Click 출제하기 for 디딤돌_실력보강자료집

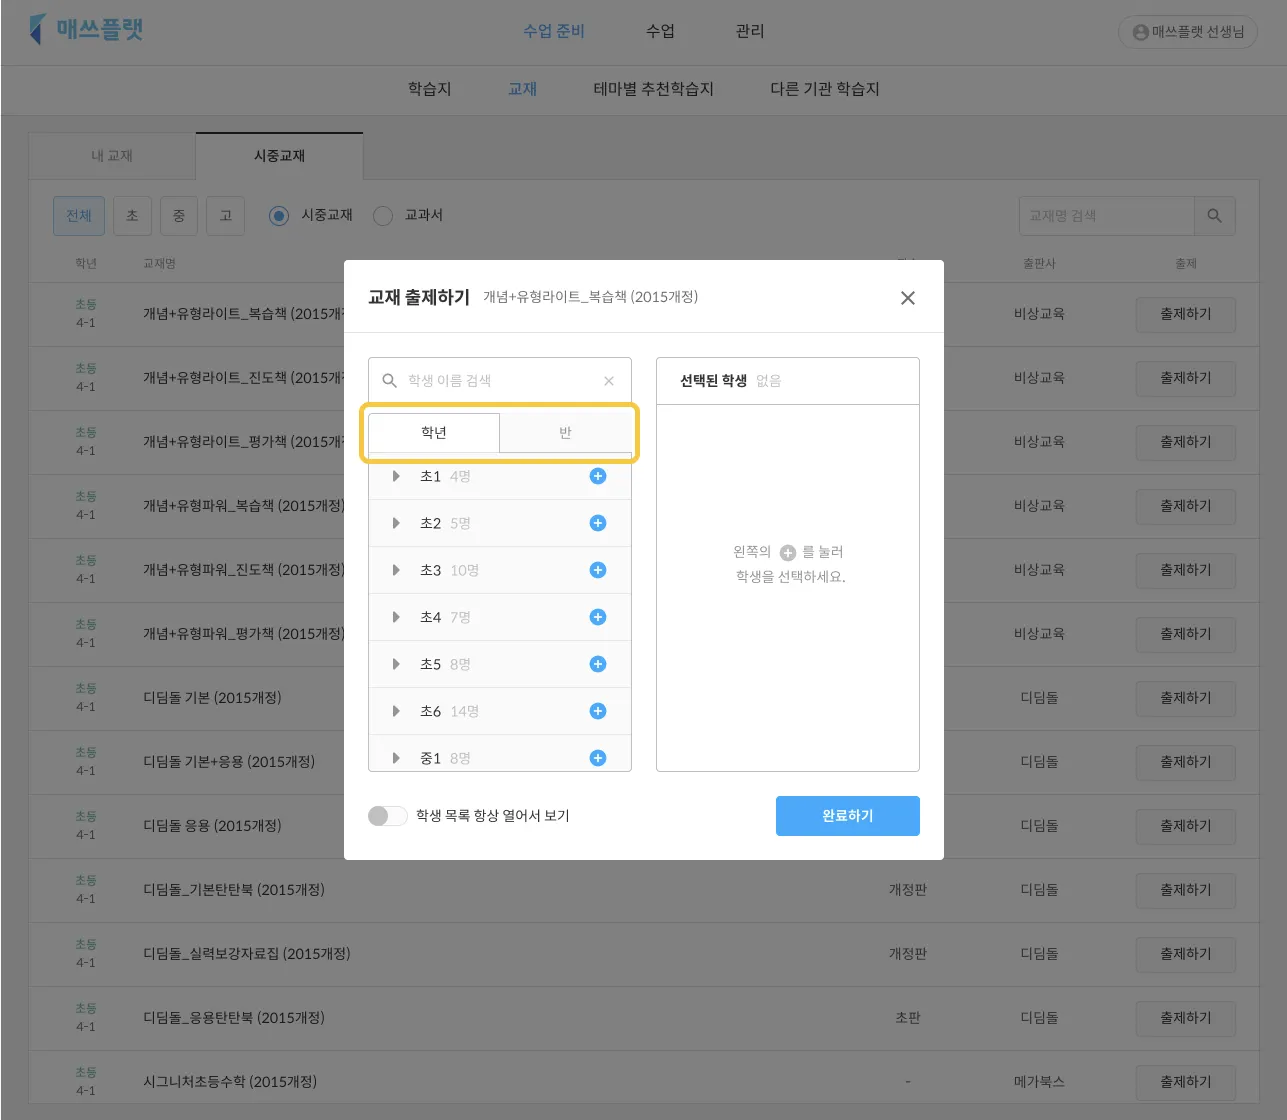pos(1186,954)
